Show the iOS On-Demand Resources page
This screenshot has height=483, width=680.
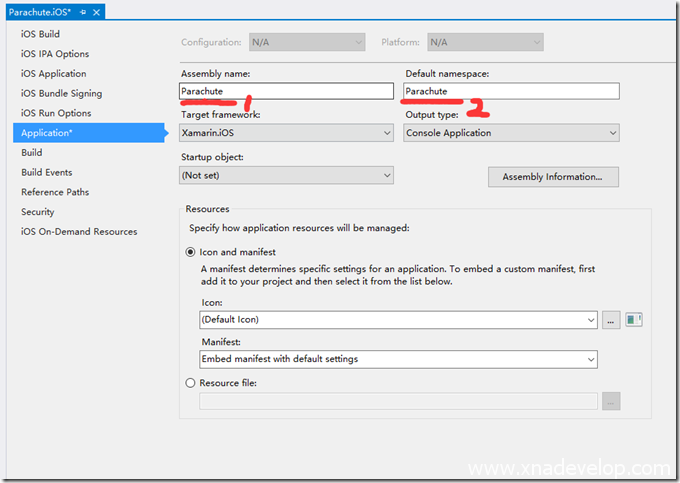[79, 231]
